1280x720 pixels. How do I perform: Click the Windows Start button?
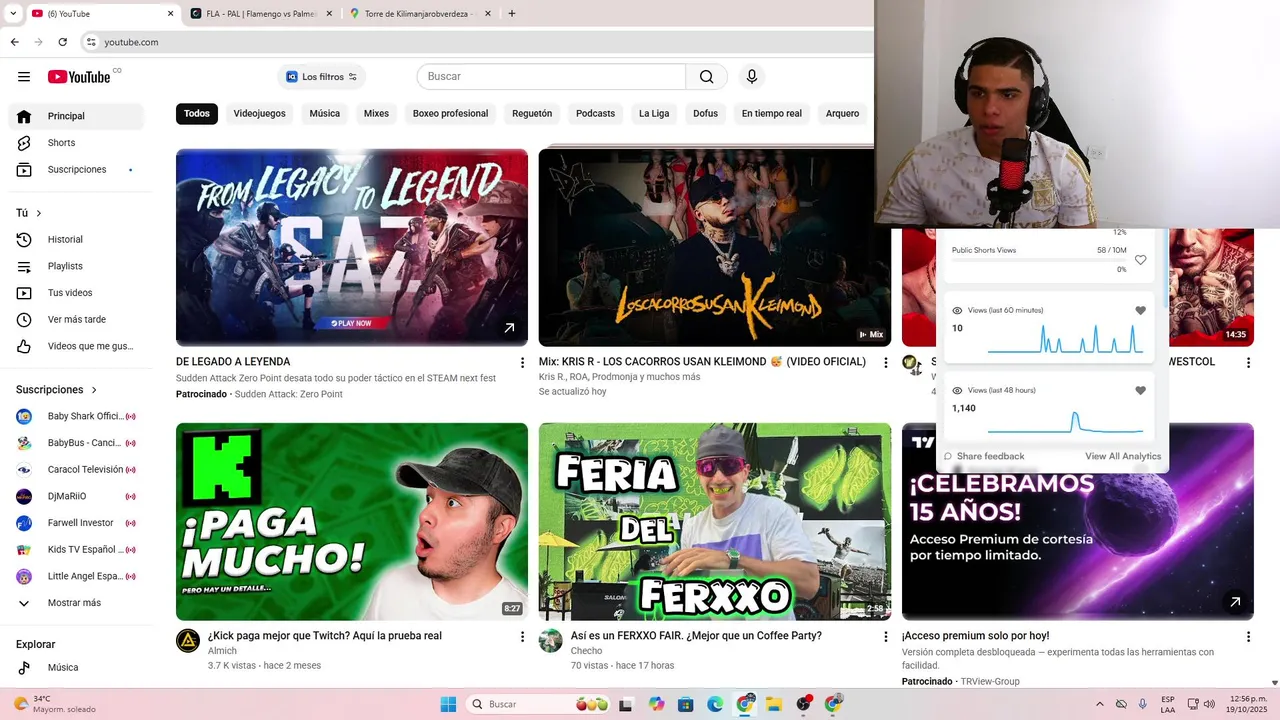(x=448, y=704)
